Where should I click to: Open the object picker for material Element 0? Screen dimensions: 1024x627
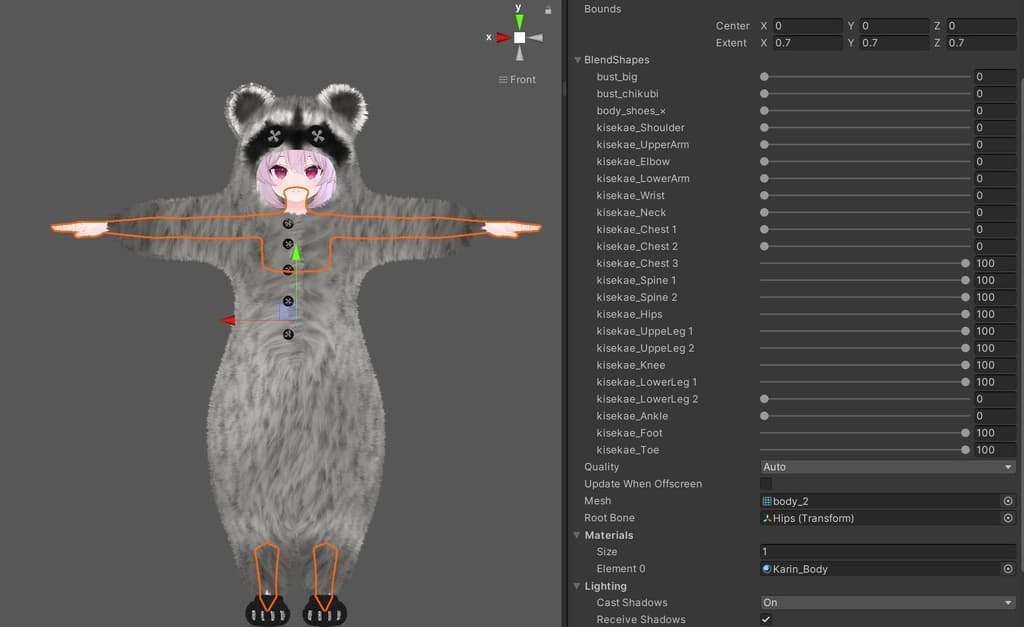(x=1008, y=569)
